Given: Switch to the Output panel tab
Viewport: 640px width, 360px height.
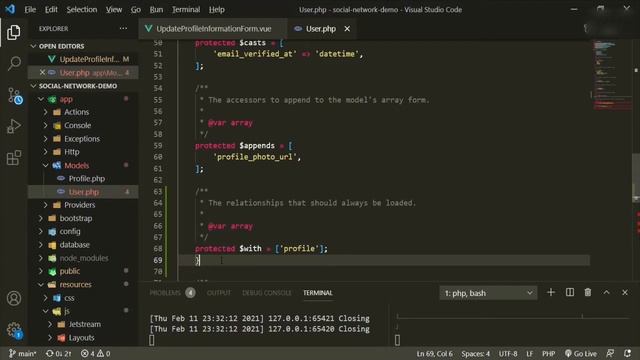Looking at the screenshot, I should point(219,293).
